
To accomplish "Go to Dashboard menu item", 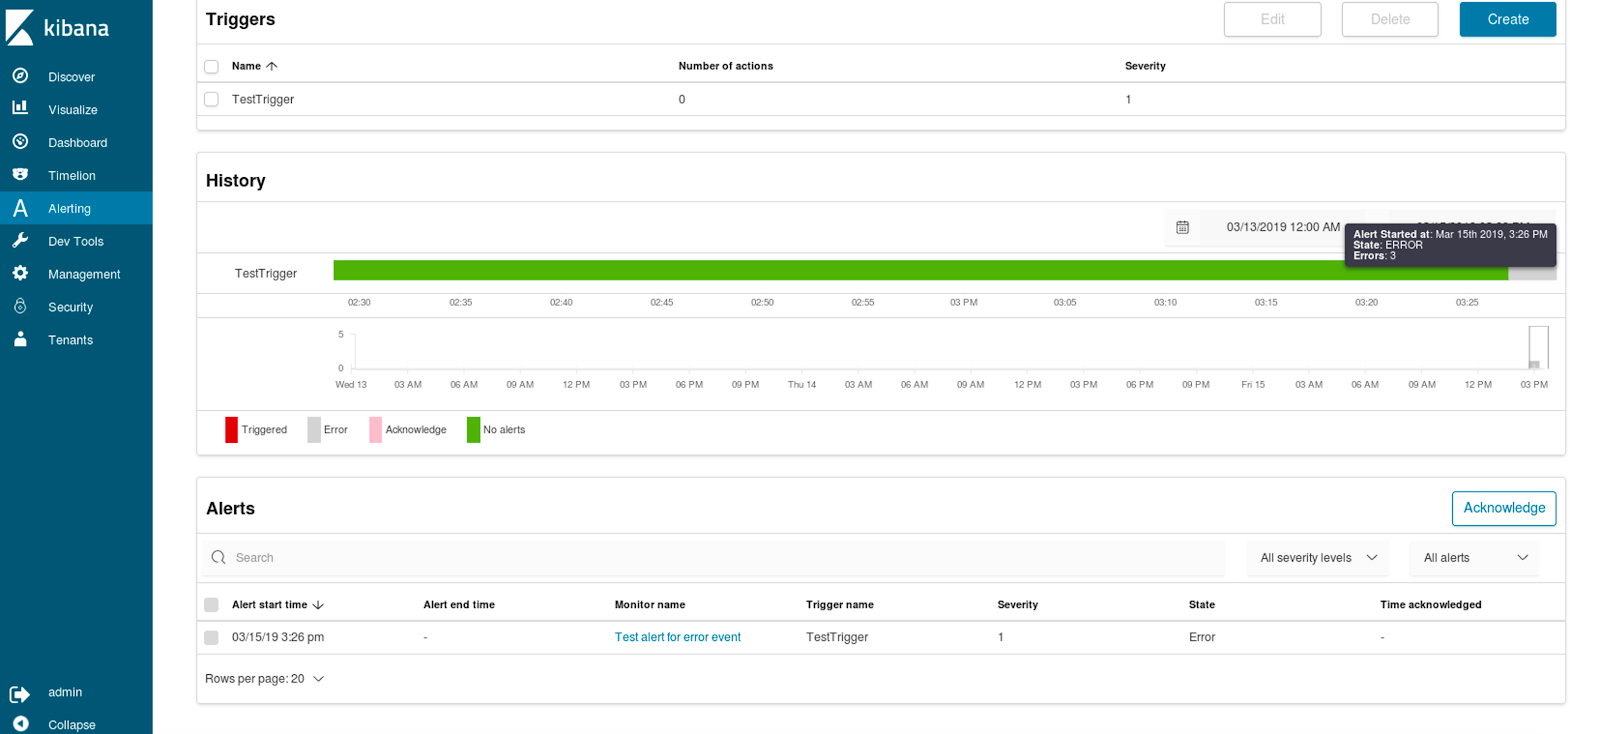I will [x=78, y=143].
